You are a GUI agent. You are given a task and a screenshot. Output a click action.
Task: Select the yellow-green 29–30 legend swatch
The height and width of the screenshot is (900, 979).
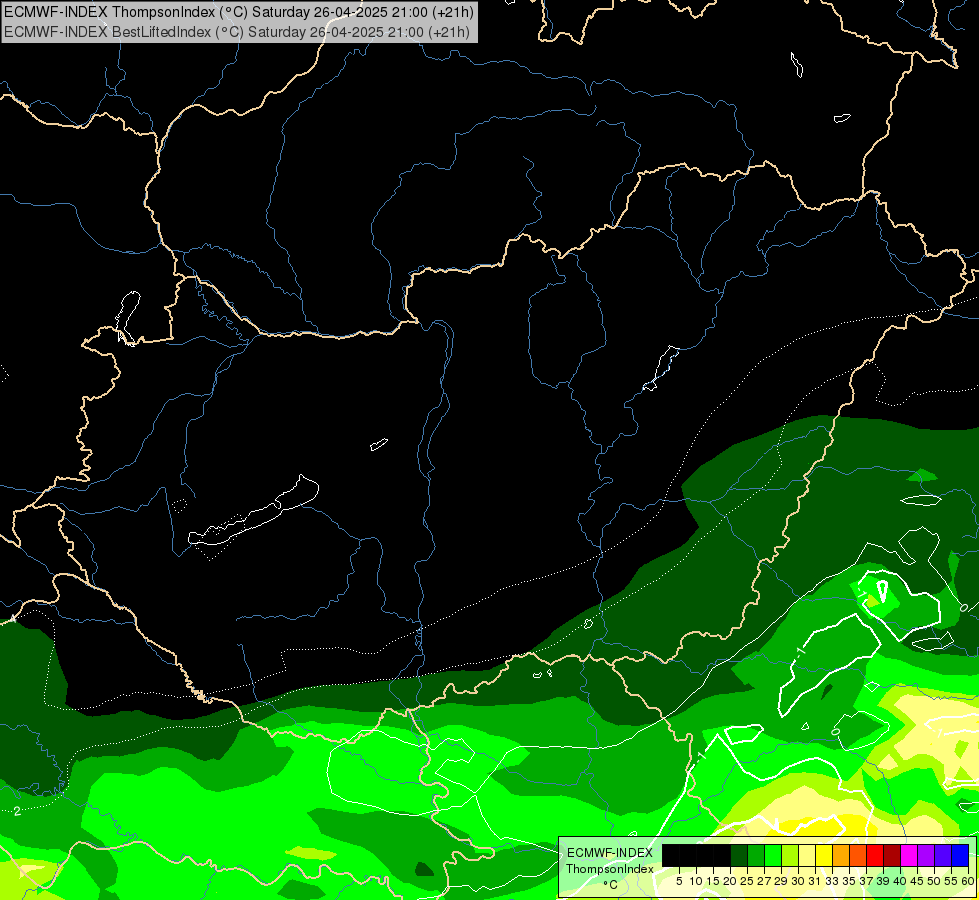click(x=790, y=855)
